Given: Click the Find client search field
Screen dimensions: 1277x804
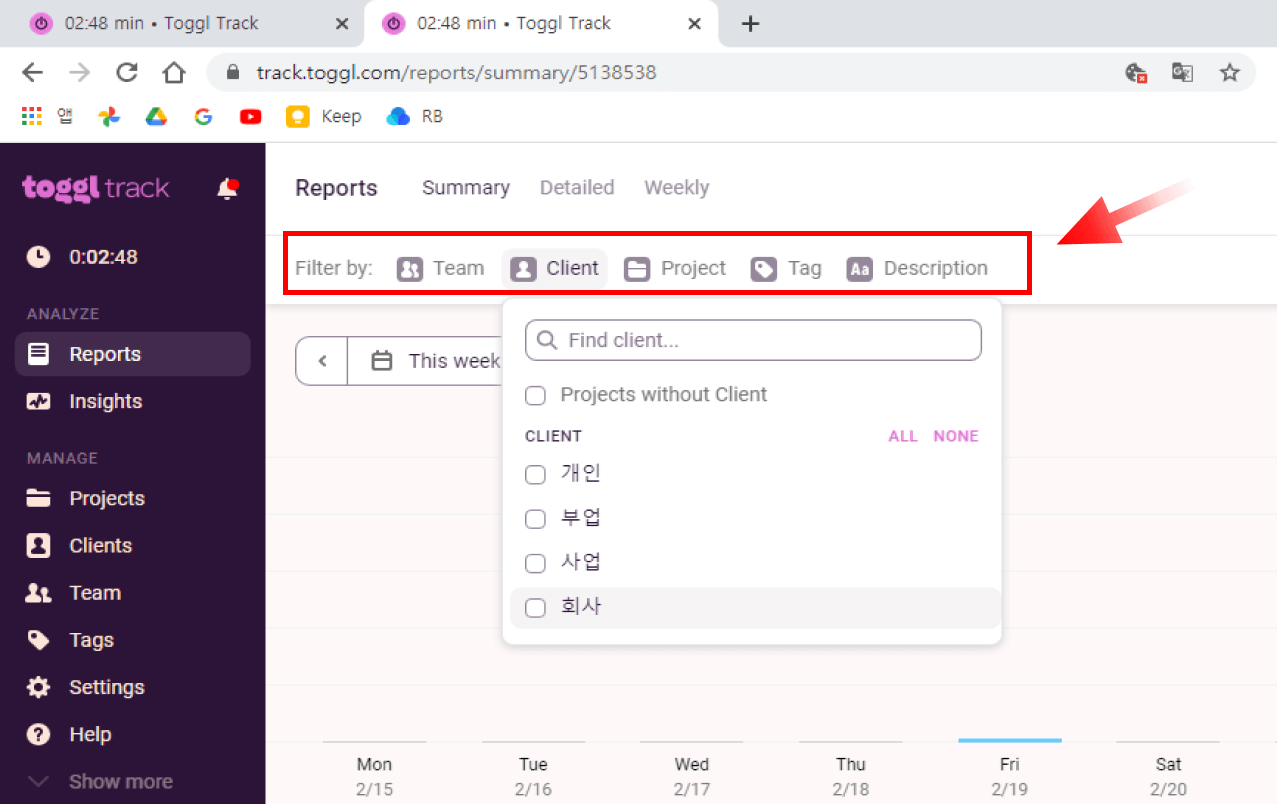Looking at the screenshot, I should click(753, 340).
